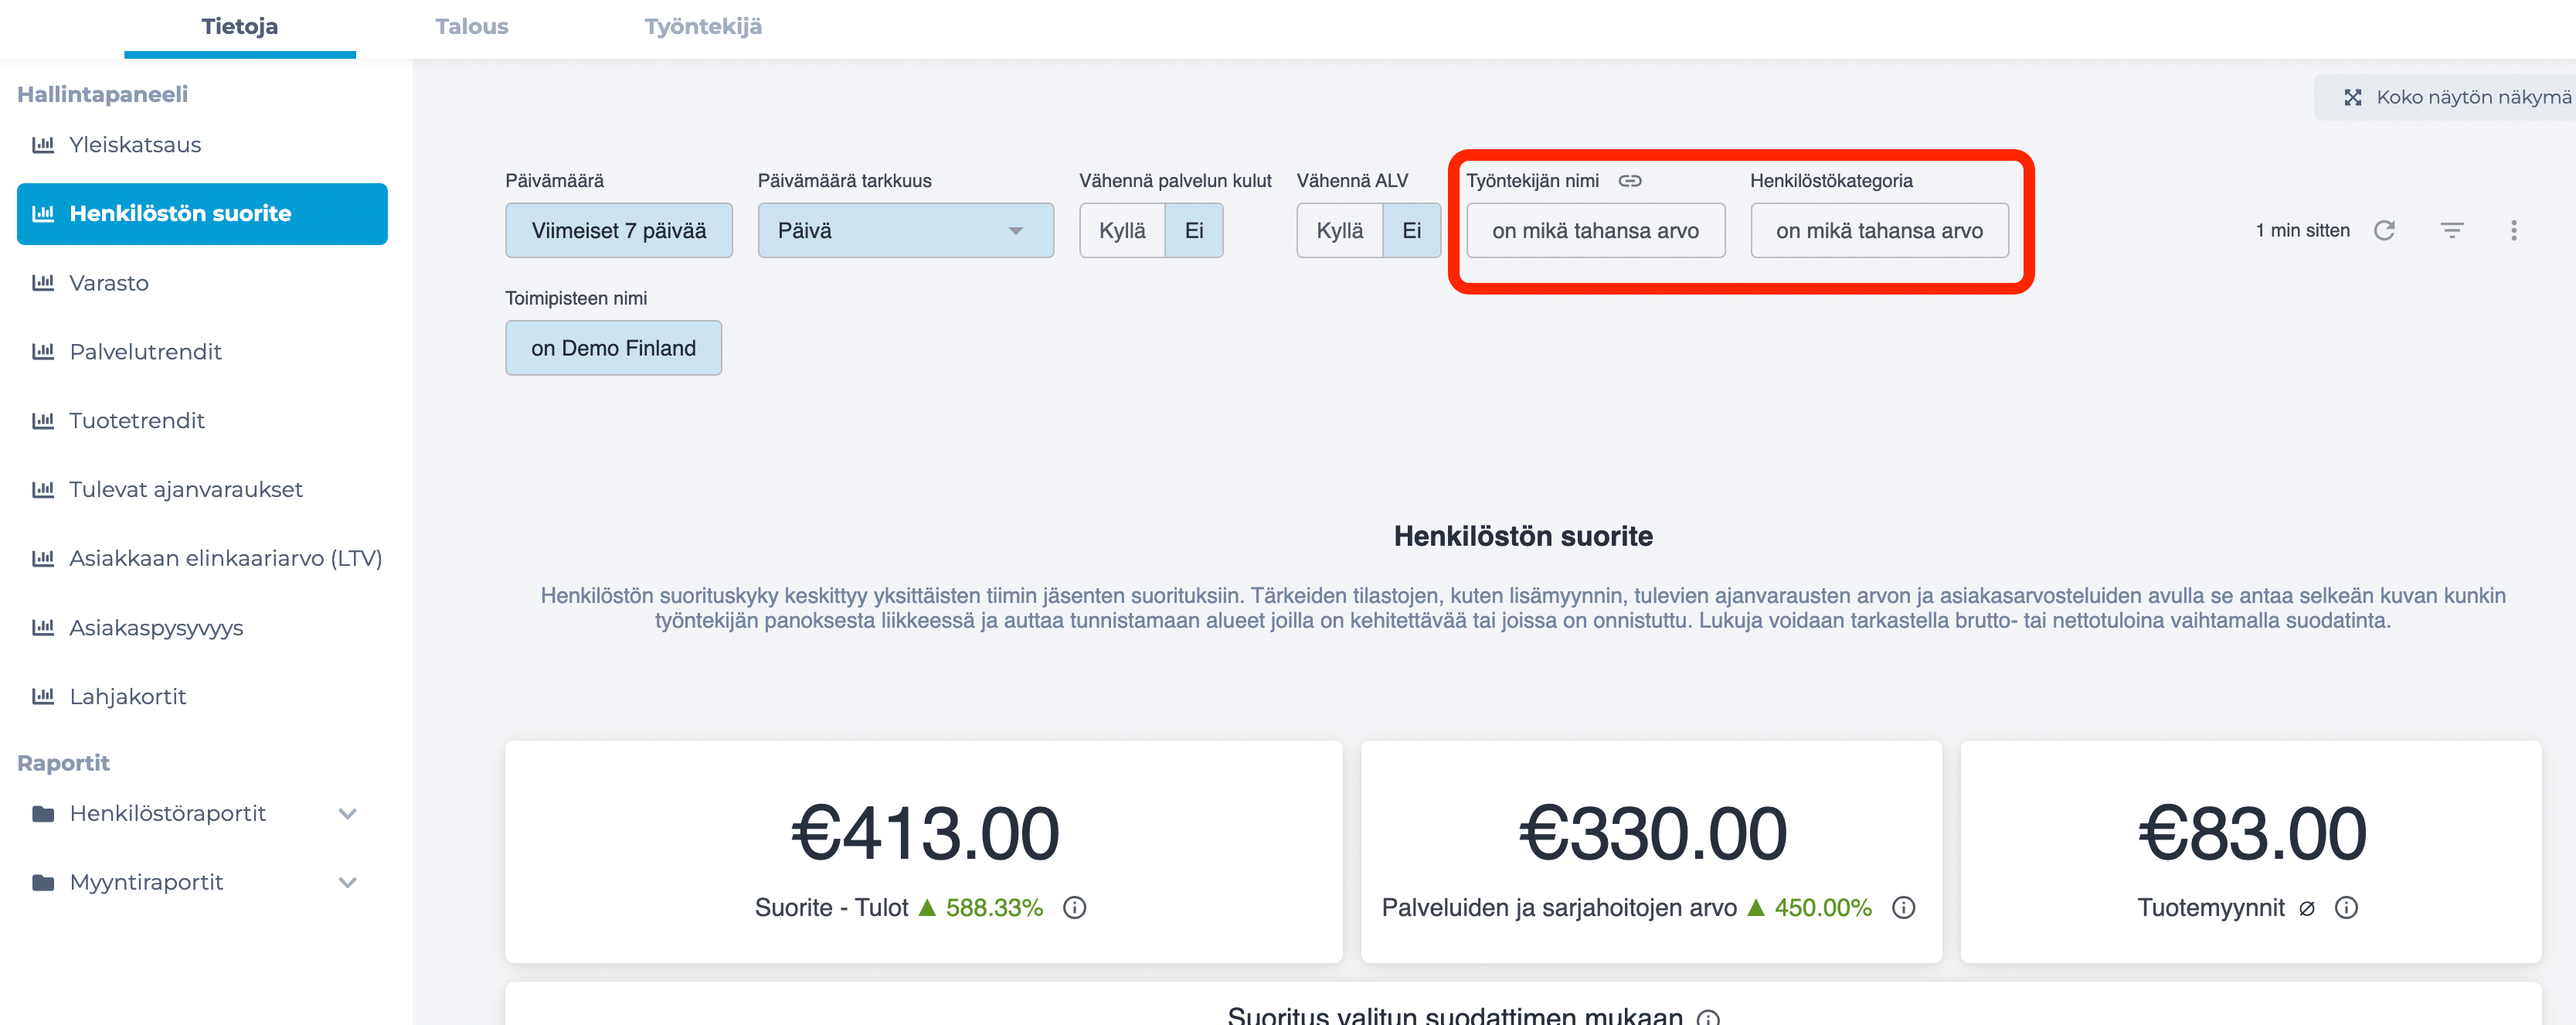This screenshot has height=1025, width=2576.
Task: Open the on Demo Finland location filter
Action: pyautogui.click(x=613, y=348)
